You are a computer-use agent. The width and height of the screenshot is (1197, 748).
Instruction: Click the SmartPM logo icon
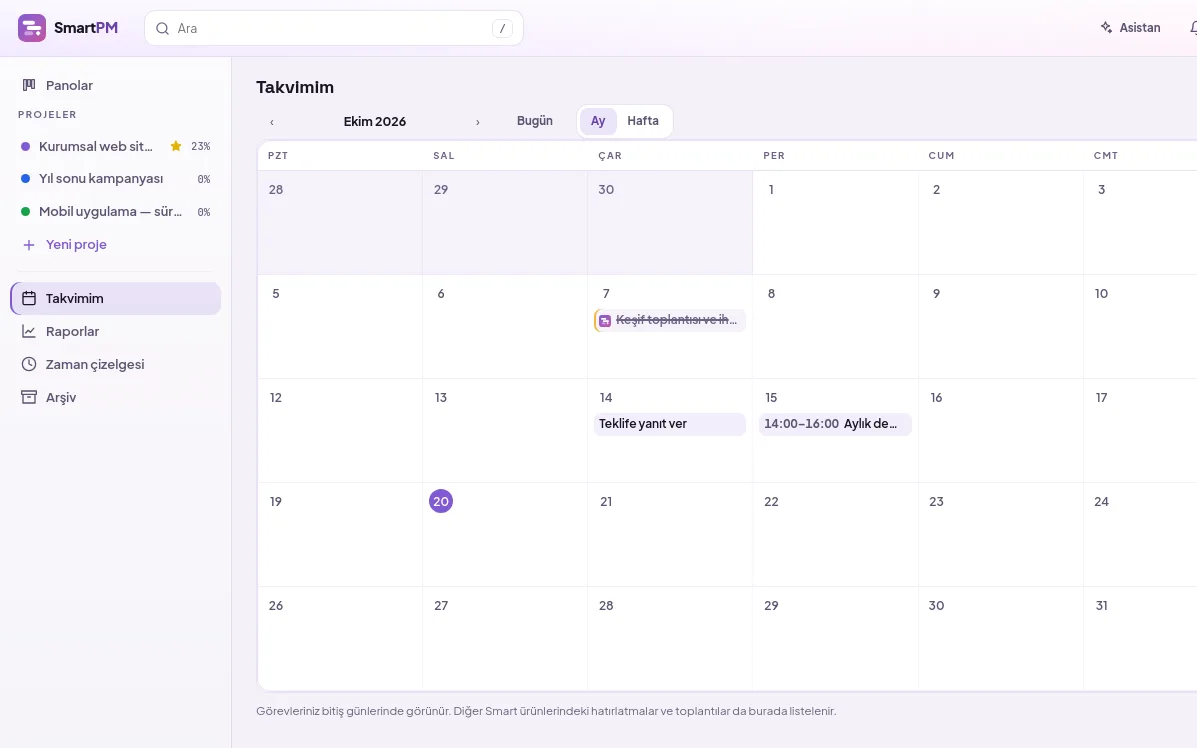tap(32, 28)
